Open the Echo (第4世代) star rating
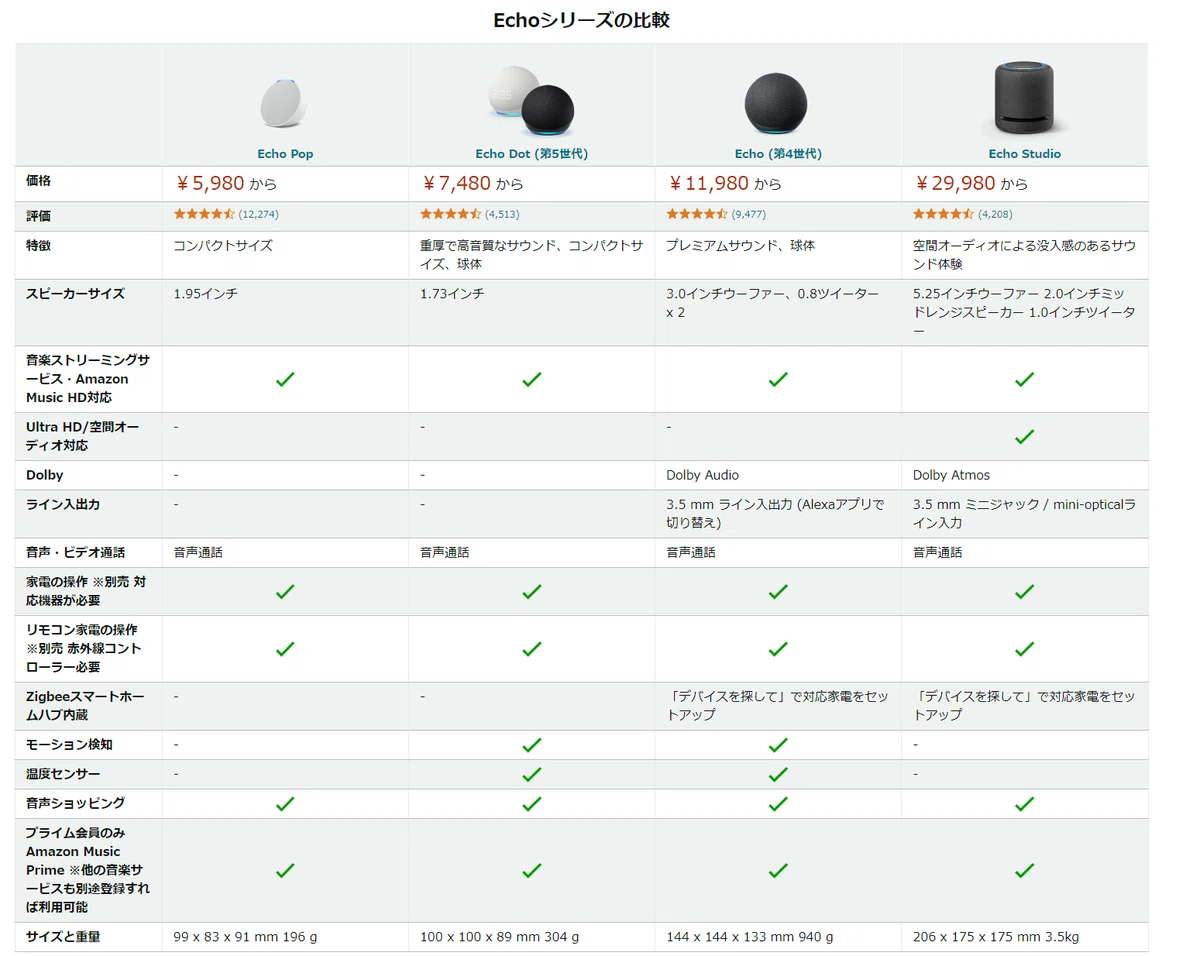Screen dimensions: 1200x956 pos(697,214)
